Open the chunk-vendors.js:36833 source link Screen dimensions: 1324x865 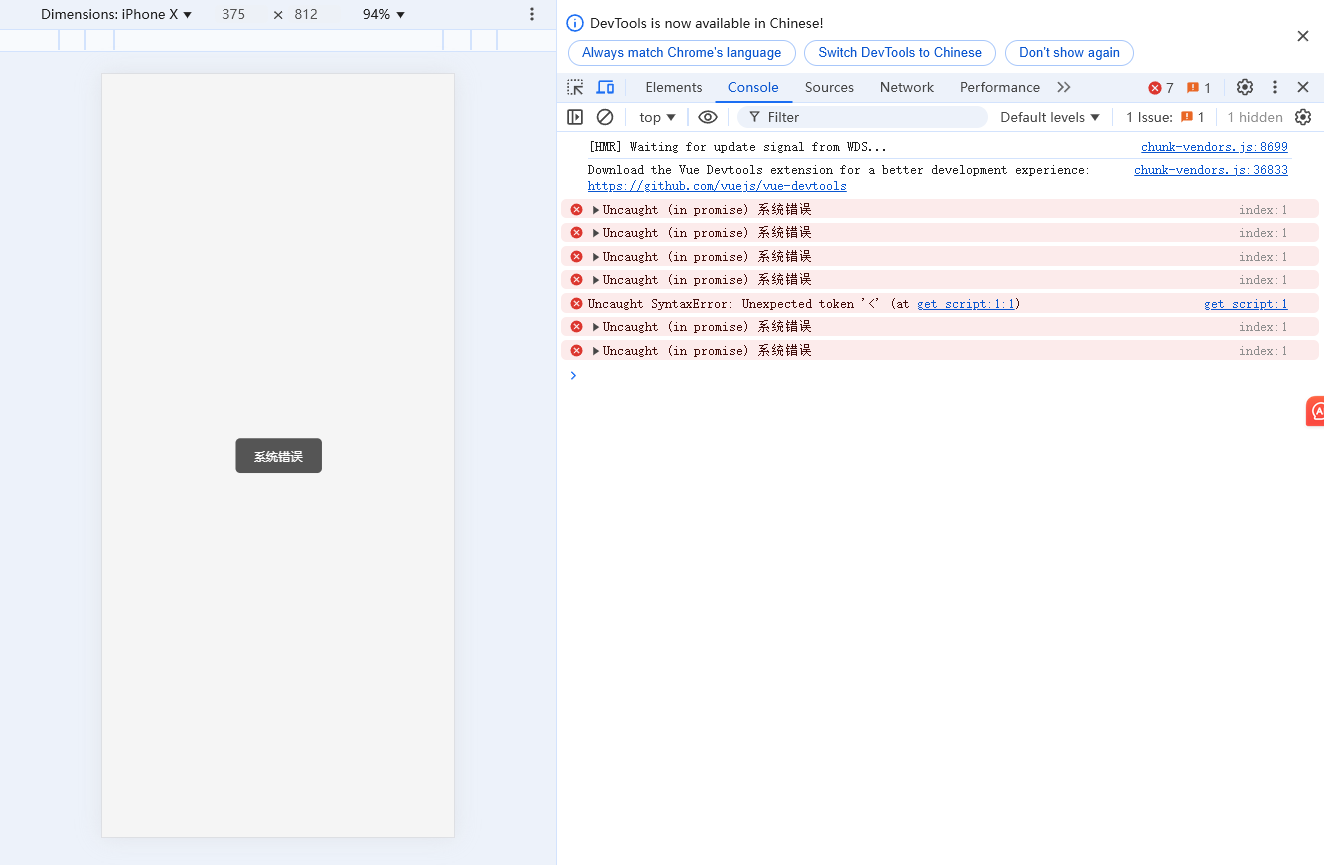1211,170
